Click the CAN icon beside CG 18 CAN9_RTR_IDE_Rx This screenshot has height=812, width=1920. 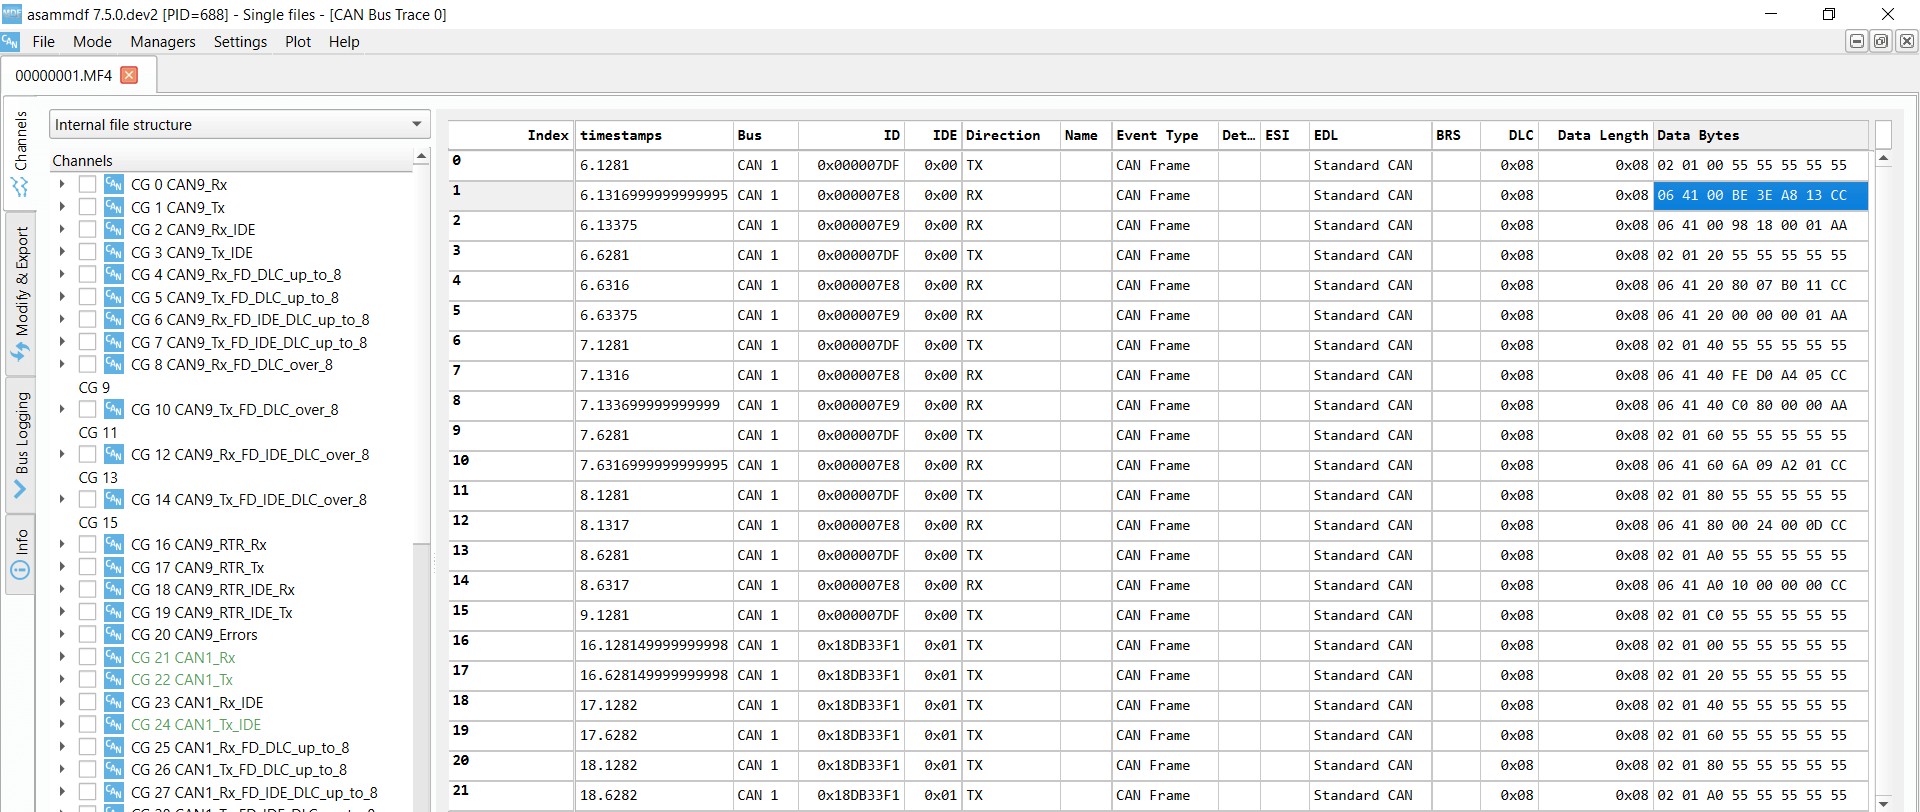tap(114, 590)
